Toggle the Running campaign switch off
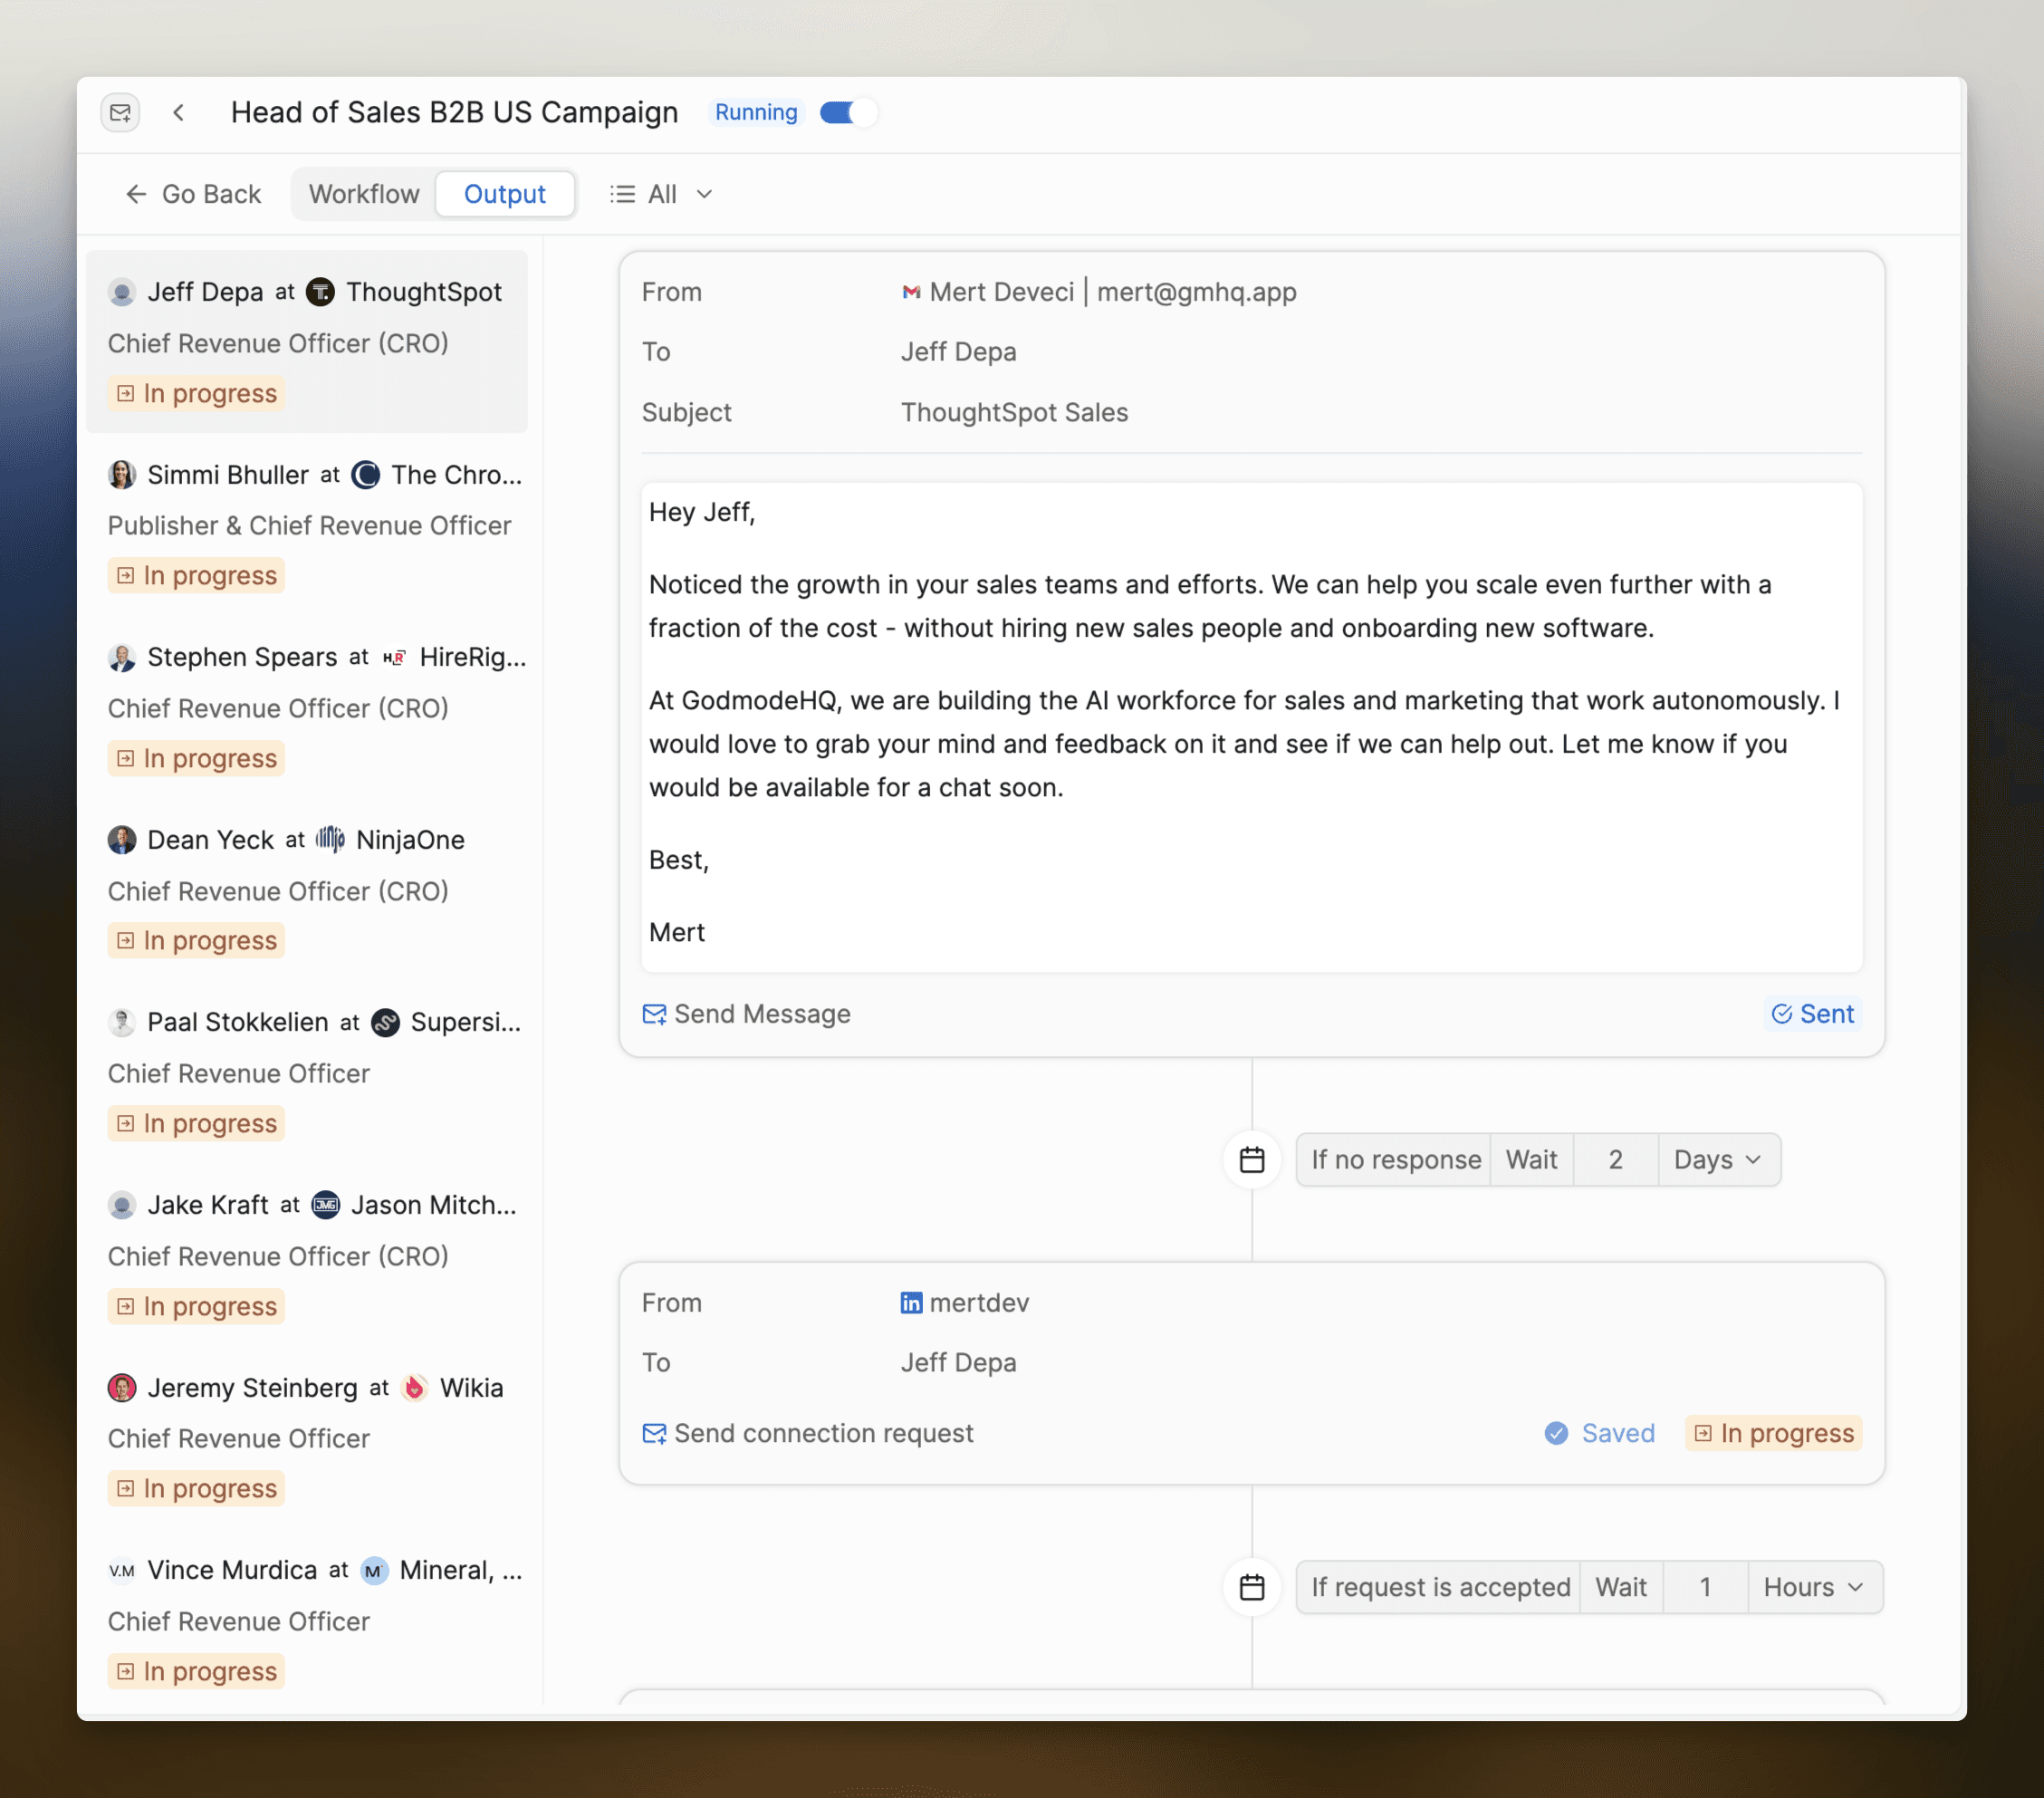Viewport: 2044px width, 1798px height. pos(847,113)
